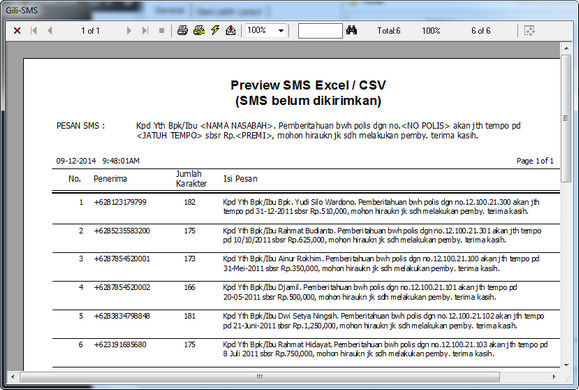Click phone number +6287854520002
579x390 pixels.
click(x=122, y=287)
